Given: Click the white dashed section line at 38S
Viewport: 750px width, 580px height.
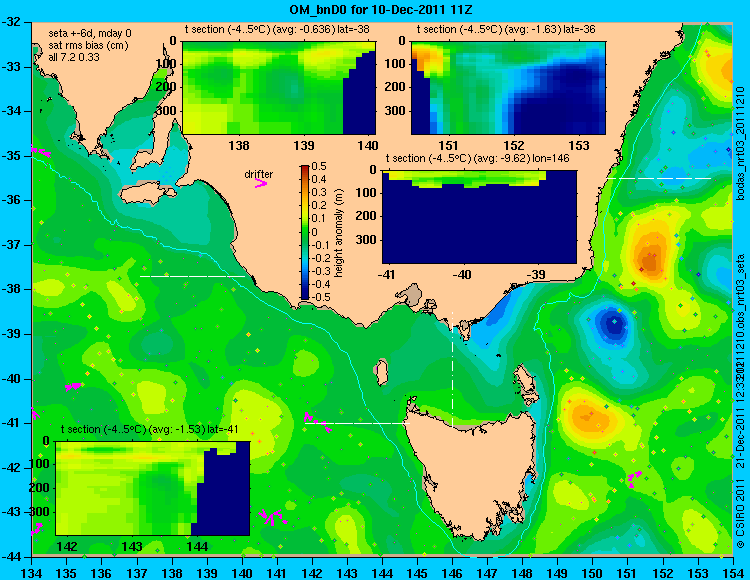Looking at the screenshot, I should [x=192, y=276].
